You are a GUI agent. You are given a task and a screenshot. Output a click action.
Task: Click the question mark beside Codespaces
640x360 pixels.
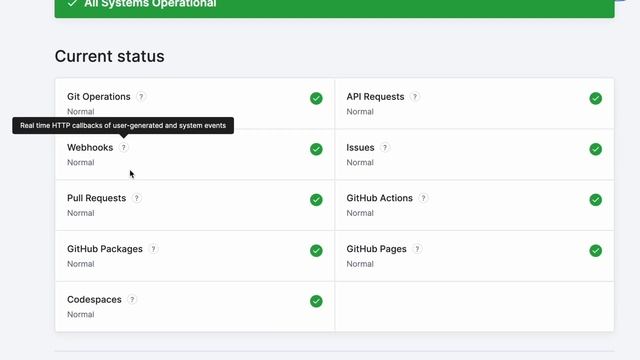[132, 300]
